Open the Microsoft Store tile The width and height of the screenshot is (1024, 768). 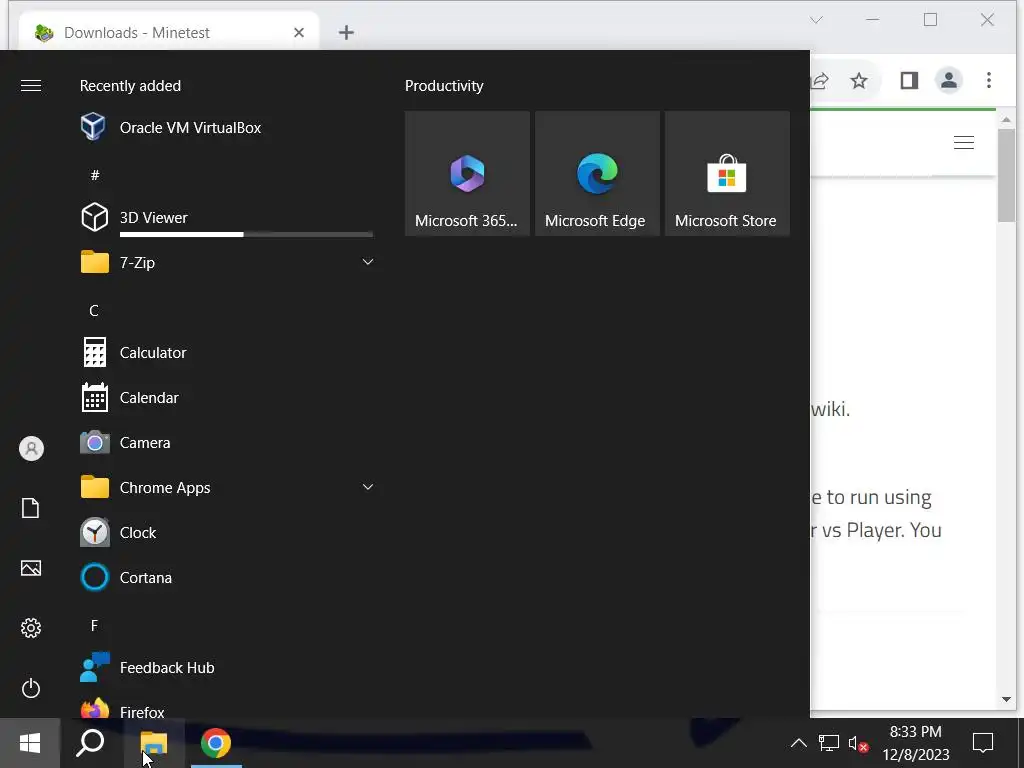point(727,173)
